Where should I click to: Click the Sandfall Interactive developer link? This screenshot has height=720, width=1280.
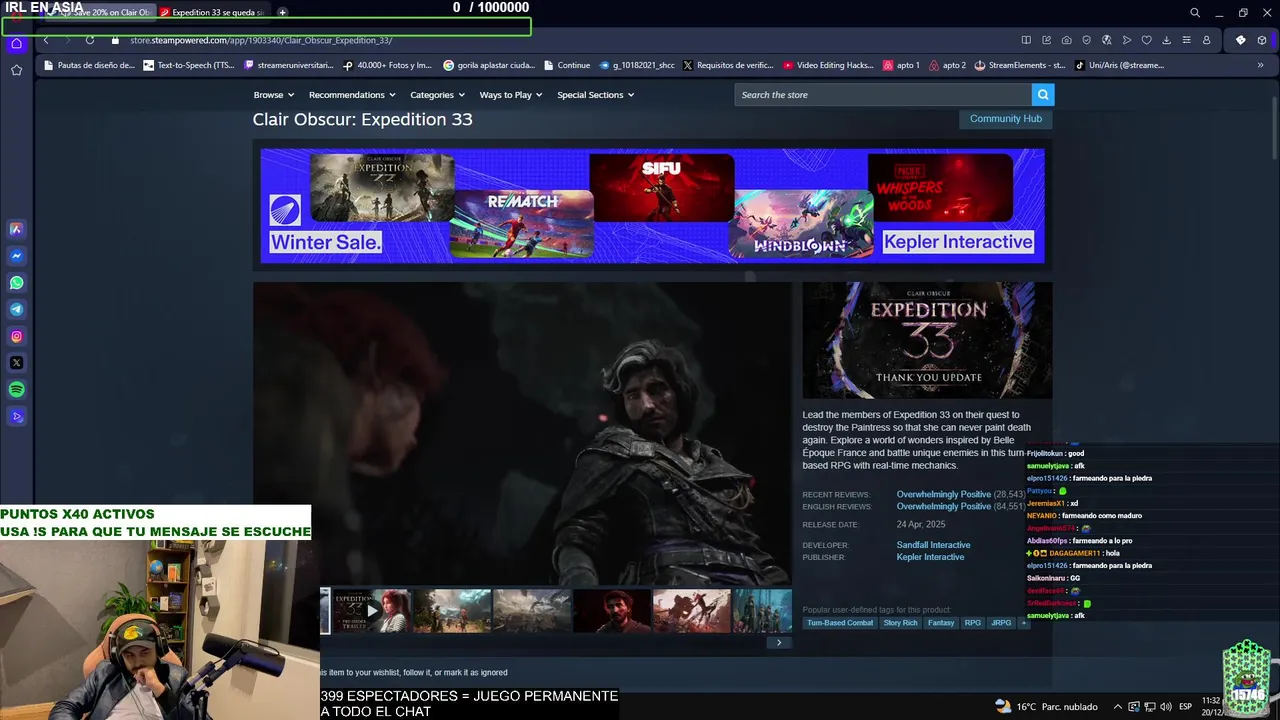coord(933,545)
